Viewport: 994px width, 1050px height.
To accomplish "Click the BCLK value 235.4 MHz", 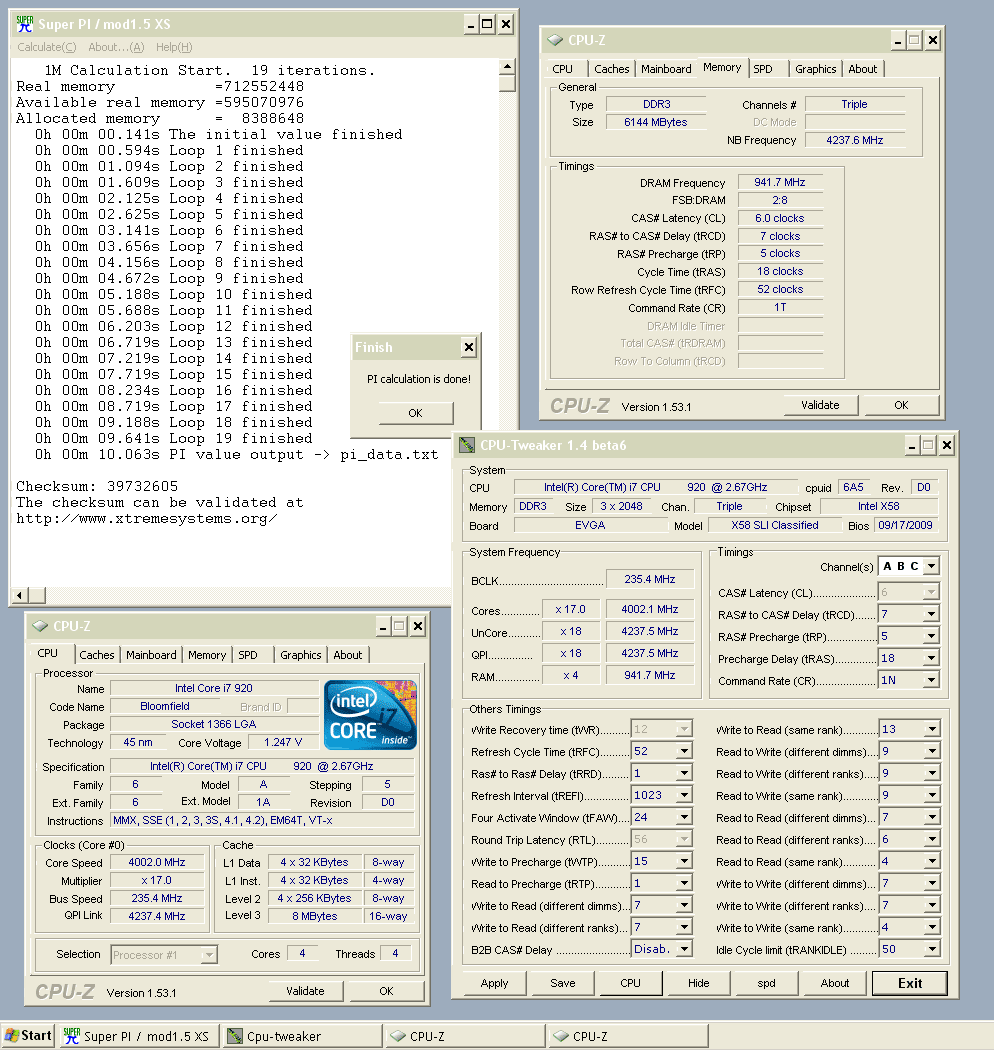I will pos(650,579).
